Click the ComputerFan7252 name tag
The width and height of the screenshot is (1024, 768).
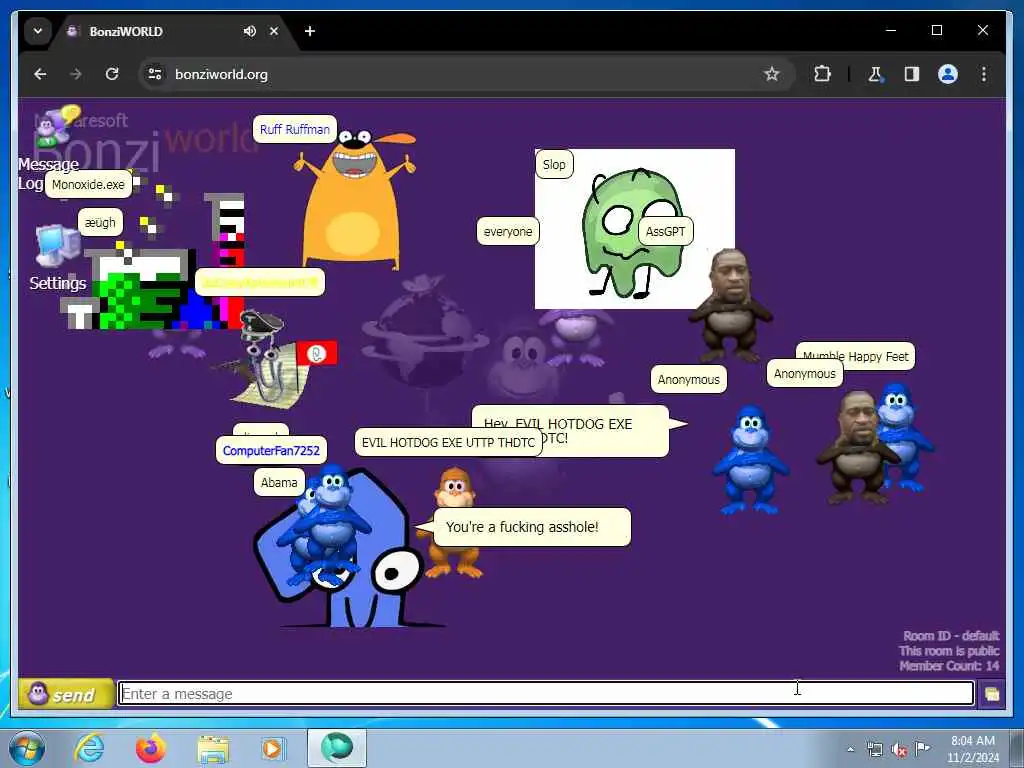[271, 451]
